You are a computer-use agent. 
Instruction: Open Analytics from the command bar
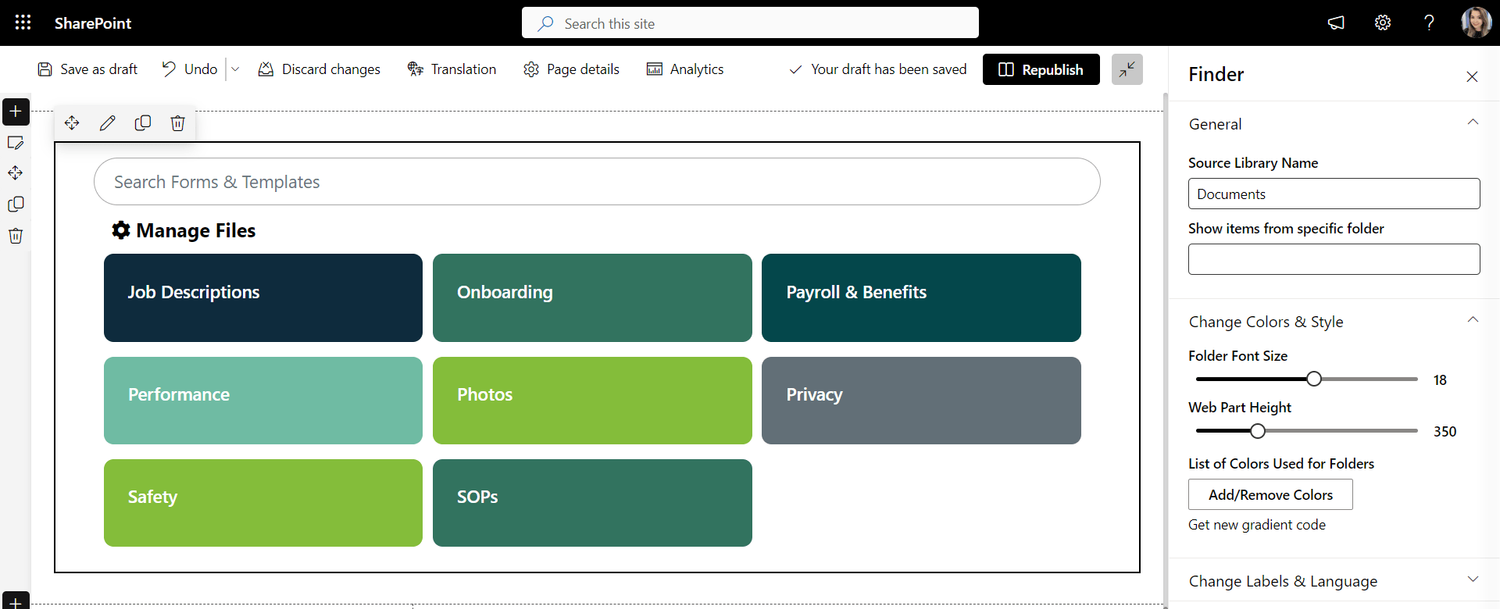[x=684, y=69]
